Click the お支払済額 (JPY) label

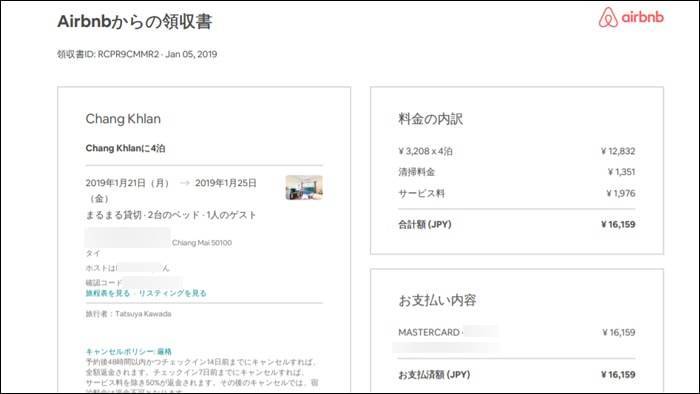(x=434, y=375)
